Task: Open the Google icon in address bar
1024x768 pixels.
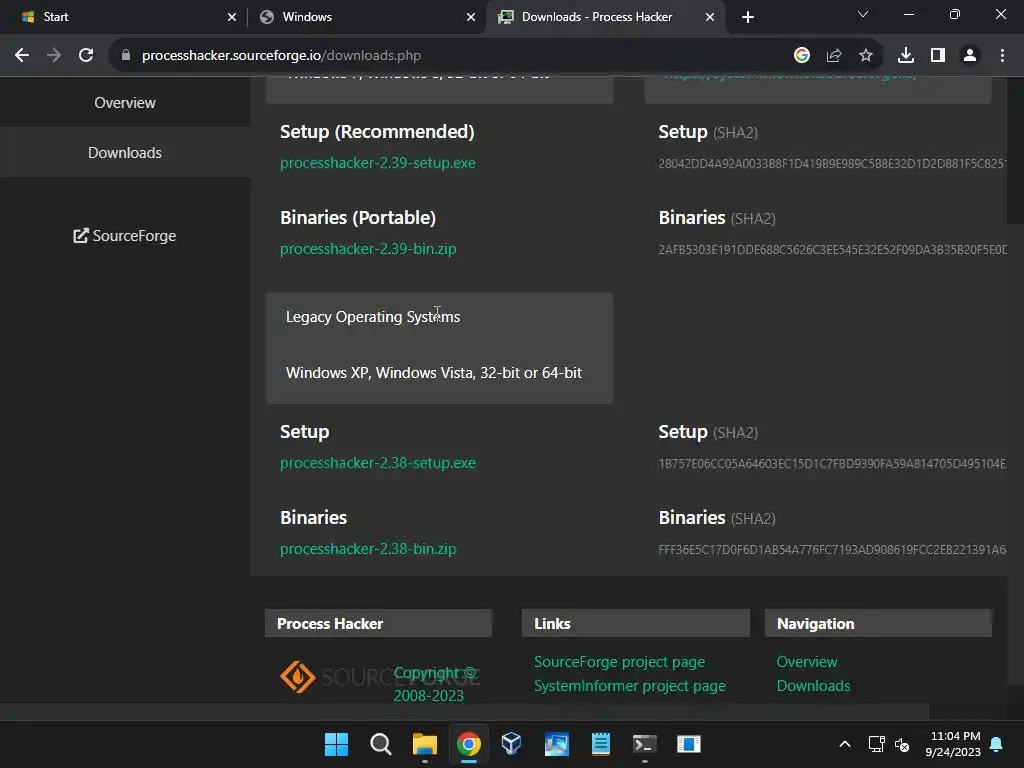Action: pos(802,56)
